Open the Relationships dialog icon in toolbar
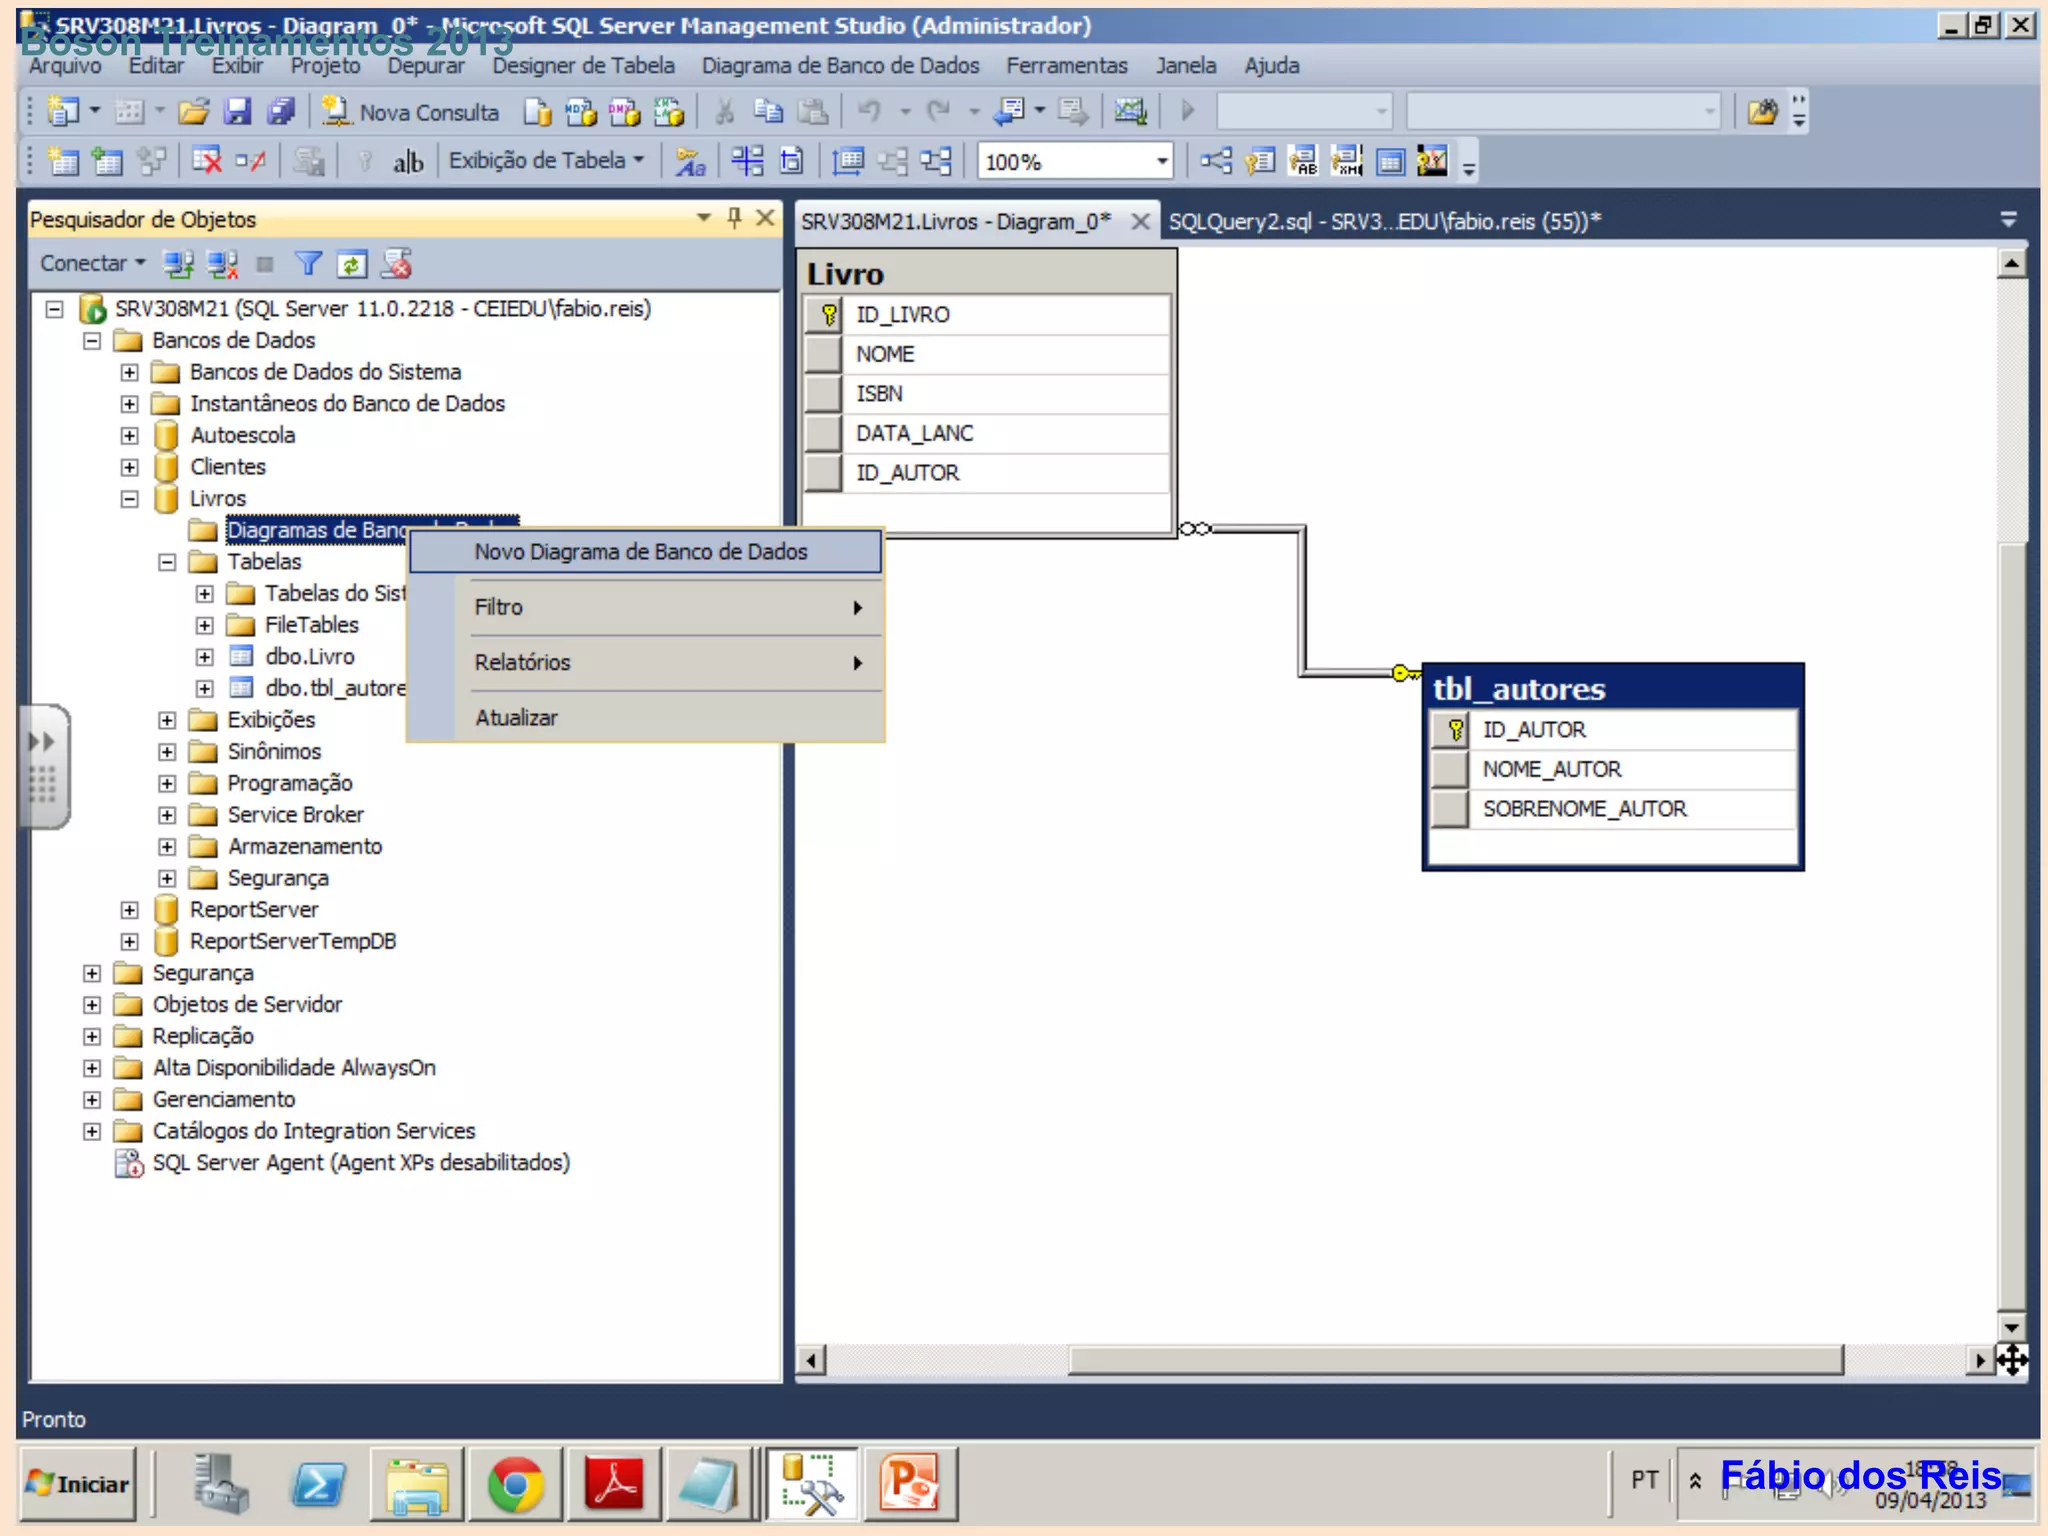The height and width of the screenshot is (1536, 2048). point(1215,161)
